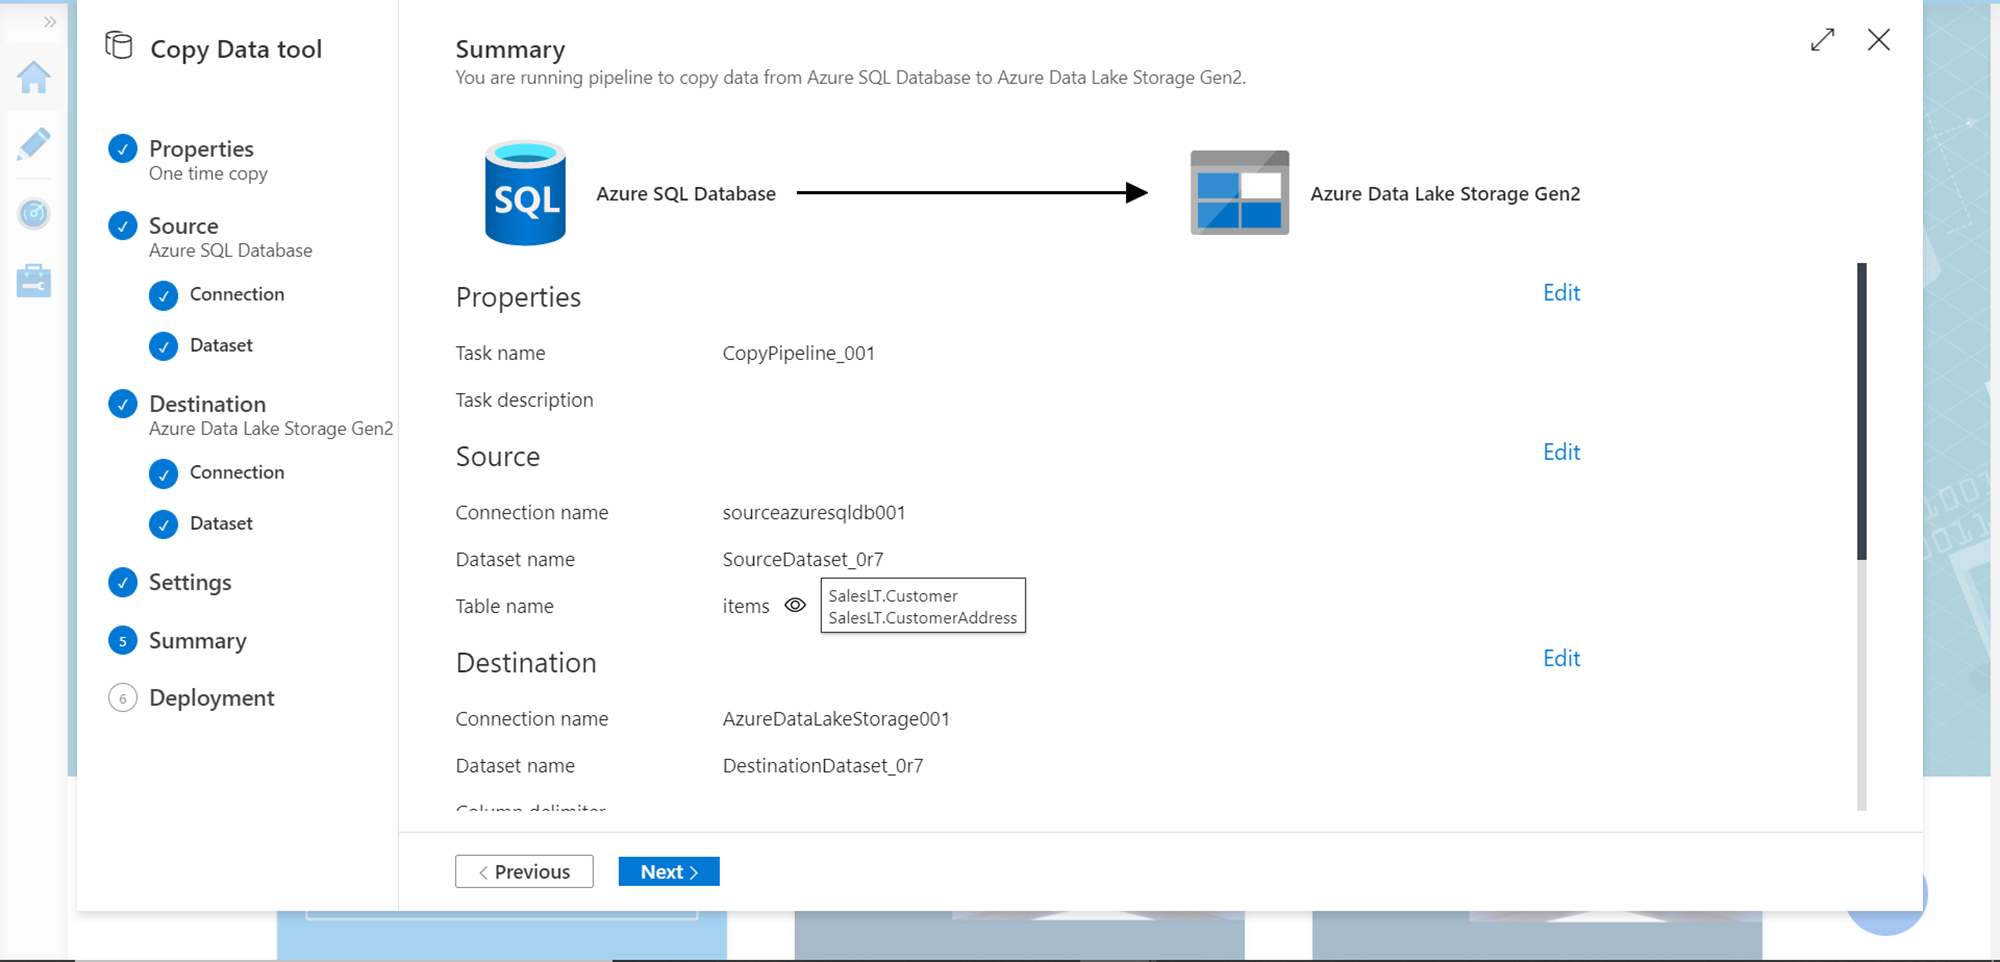Click the Destination step checkmark icon

[x=123, y=404]
